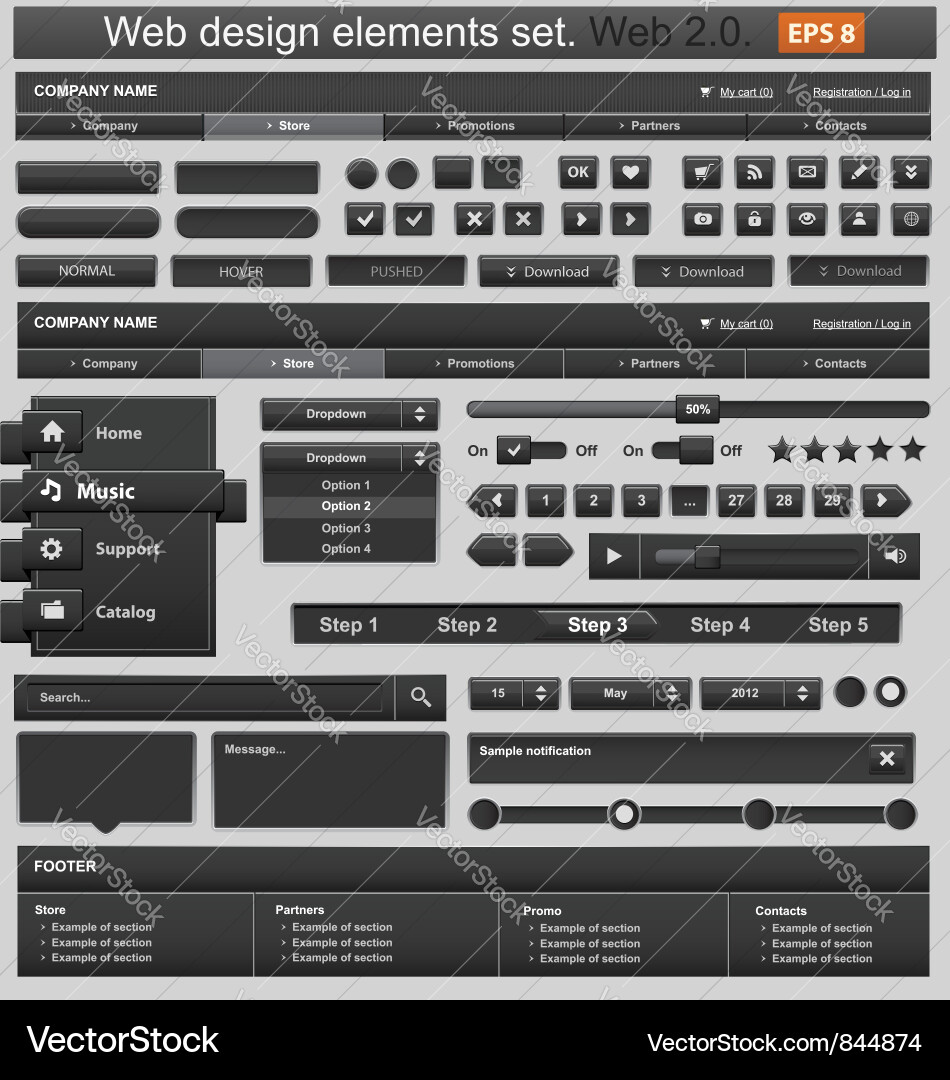Viewport: 950px width, 1080px height.
Task: Click the first Download button
Action: tap(548, 271)
